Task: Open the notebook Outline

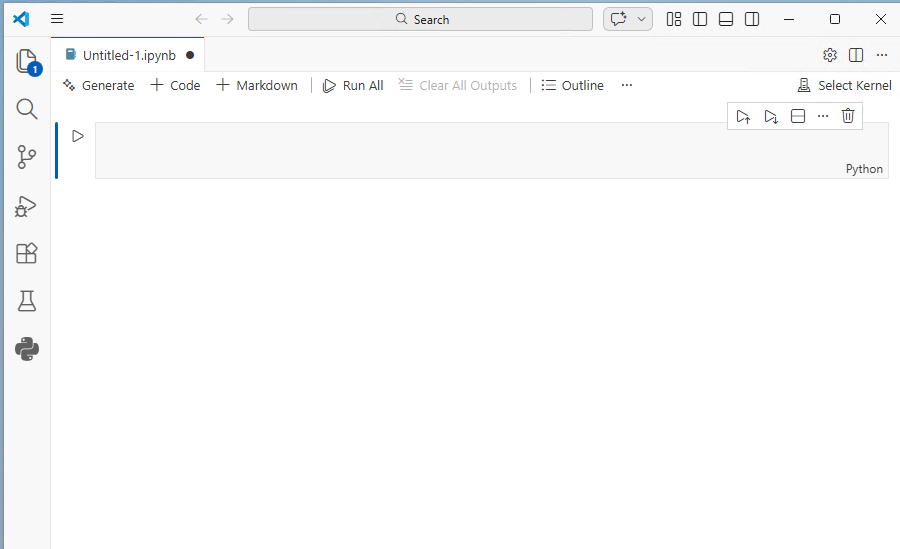Action: tap(572, 86)
